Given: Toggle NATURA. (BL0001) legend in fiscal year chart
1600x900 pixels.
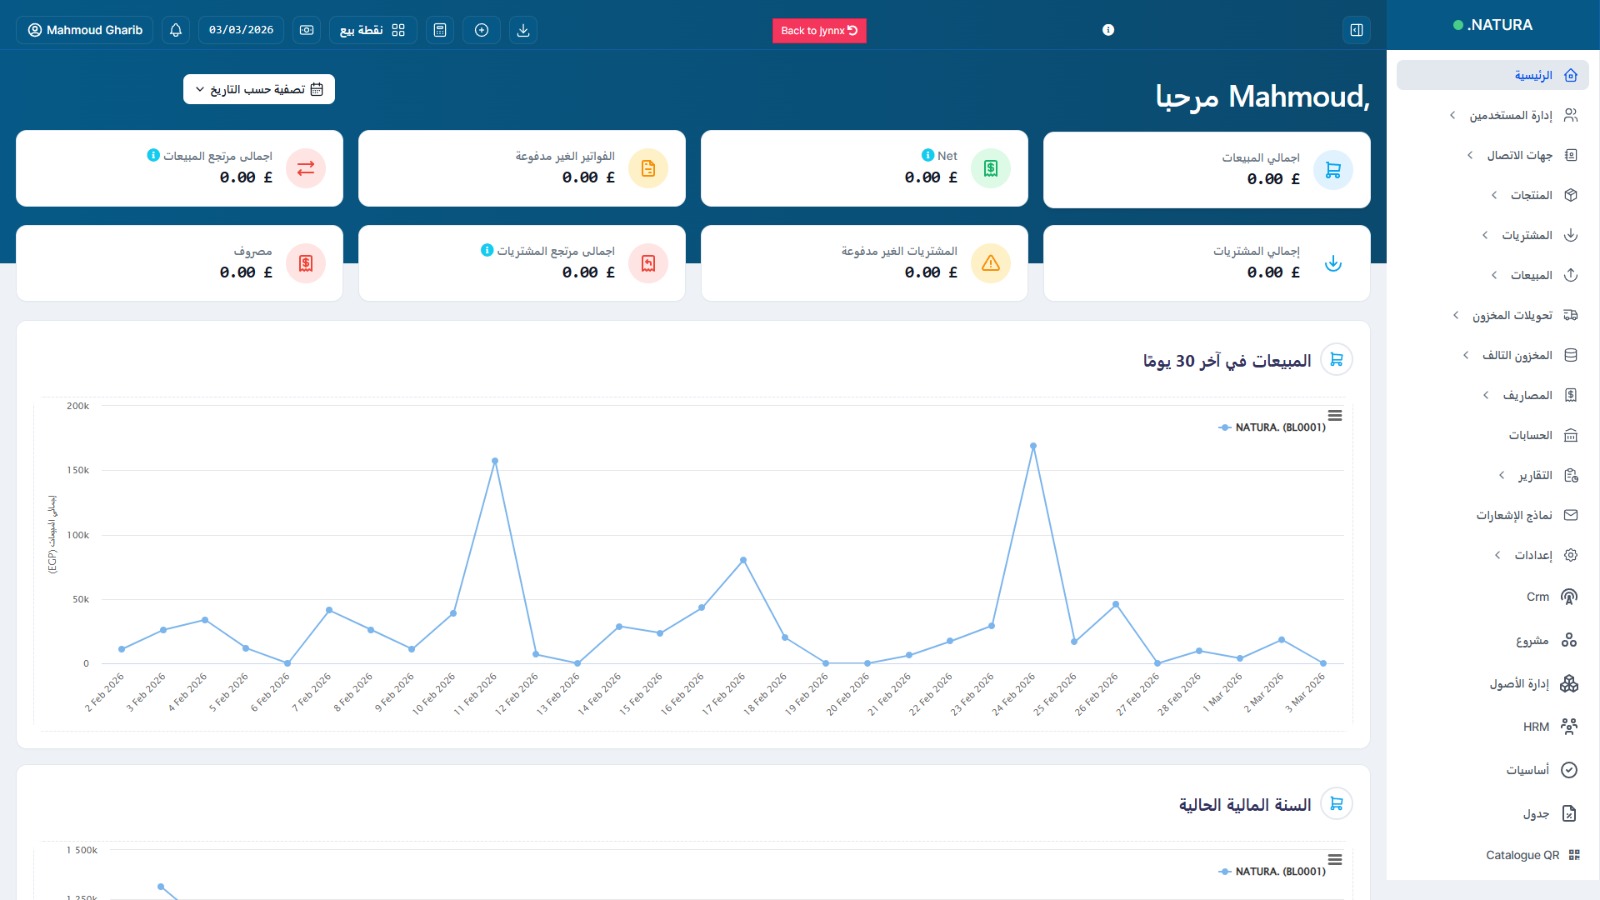Looking at the screenshot, I should click(1272, 871).
